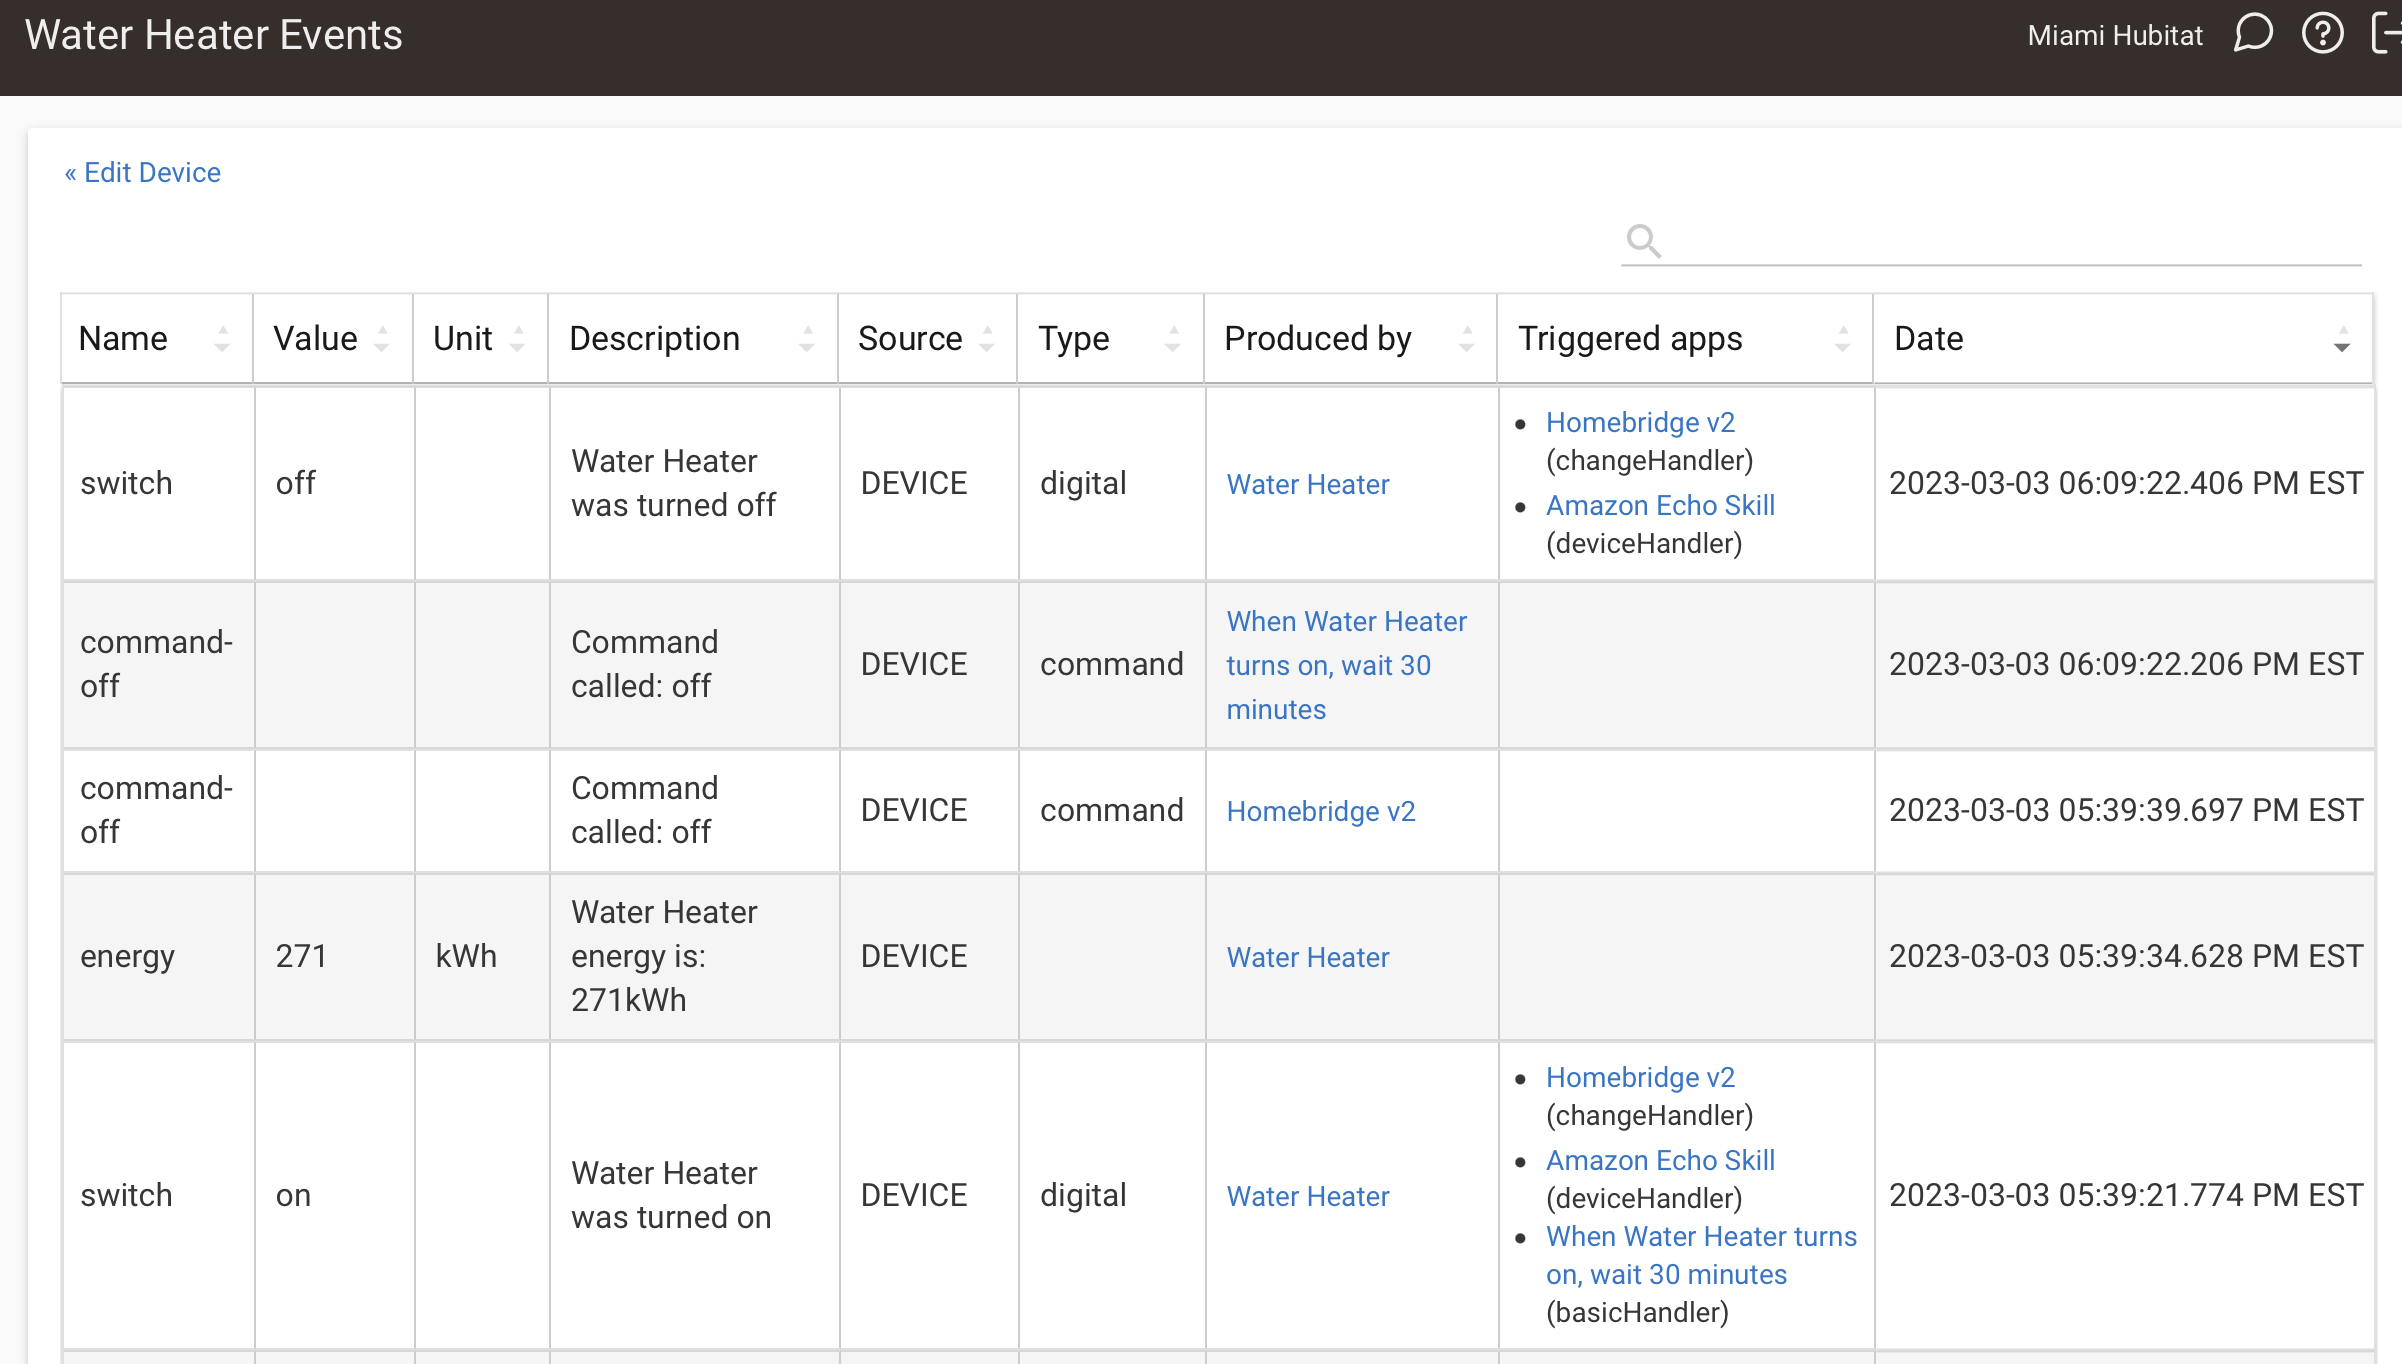Open the 'When Water Heater turns on, wait 30 minutes' link in the command-off row

pyautogui.click(x=1345, y=665)
